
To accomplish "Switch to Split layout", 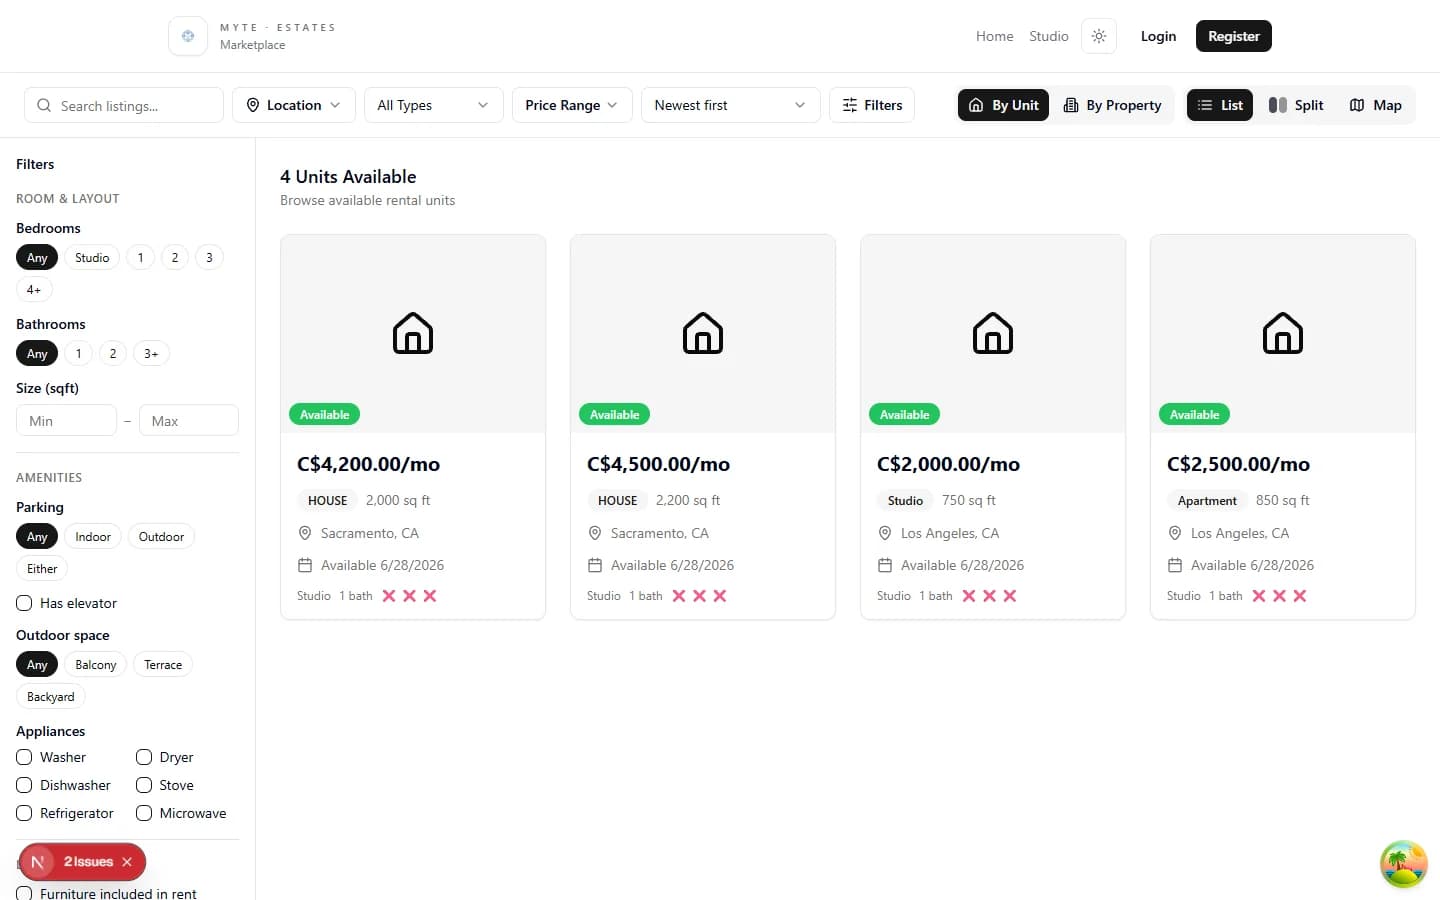I will pyautogui.click(x=1296, y=105).
